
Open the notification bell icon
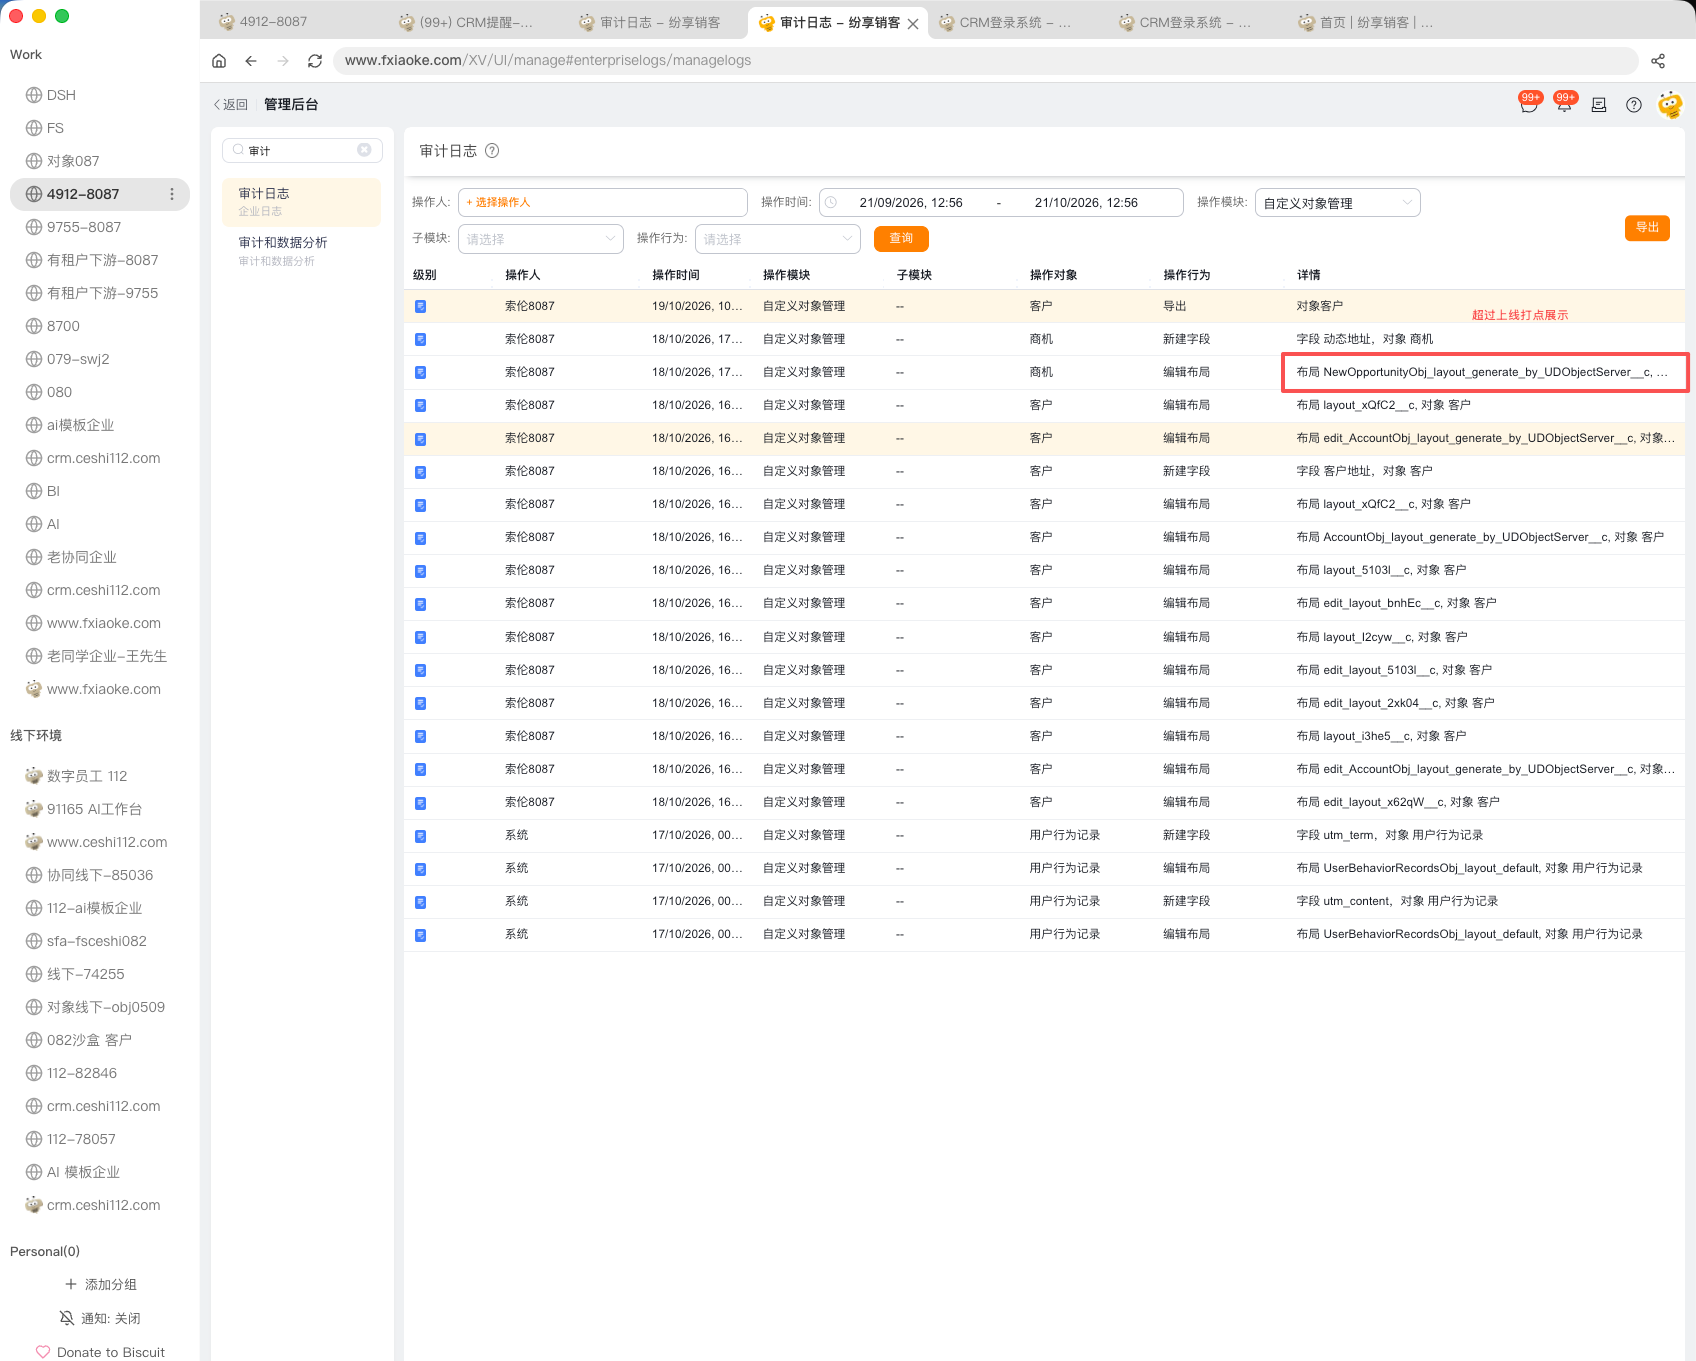[1564, 104]
